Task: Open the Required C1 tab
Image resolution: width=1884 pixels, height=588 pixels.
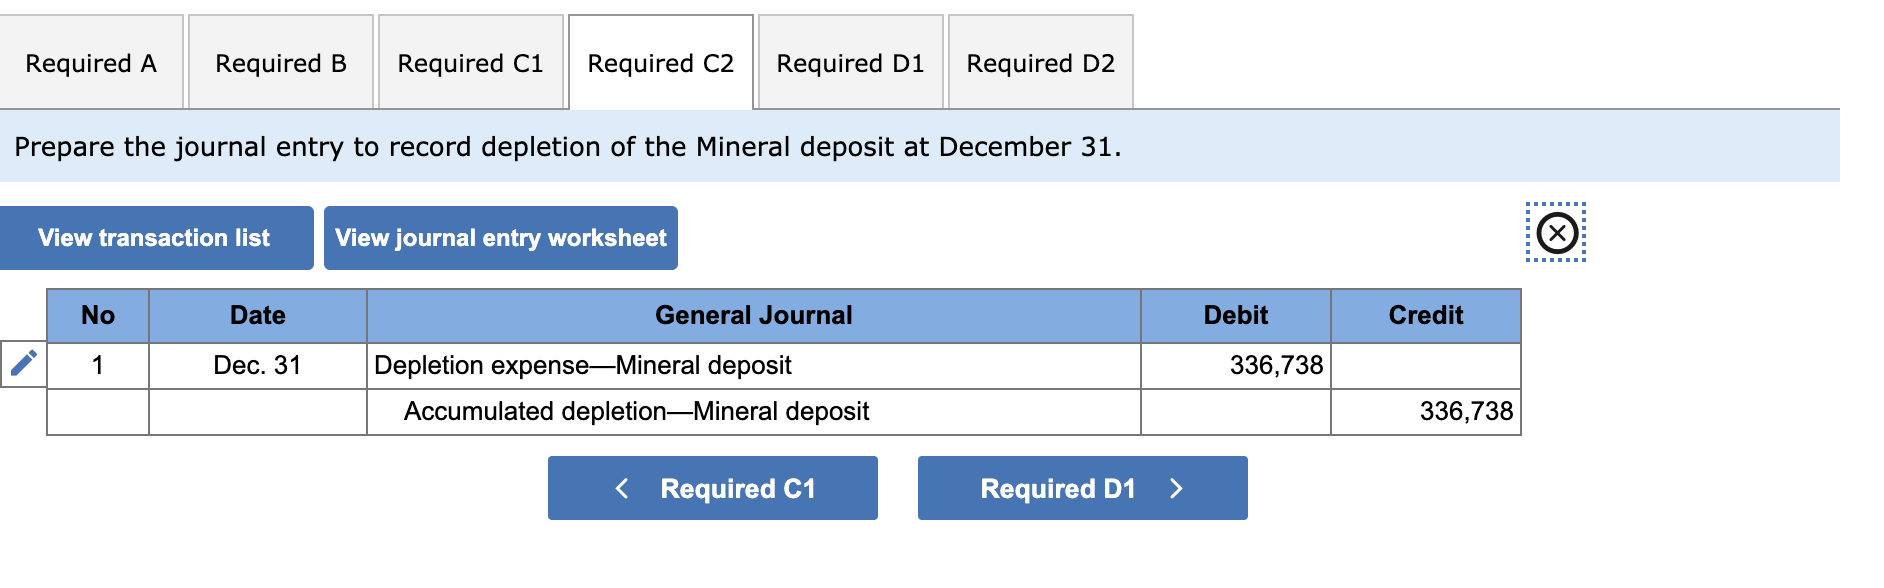Action: click(x=469, y=63)
